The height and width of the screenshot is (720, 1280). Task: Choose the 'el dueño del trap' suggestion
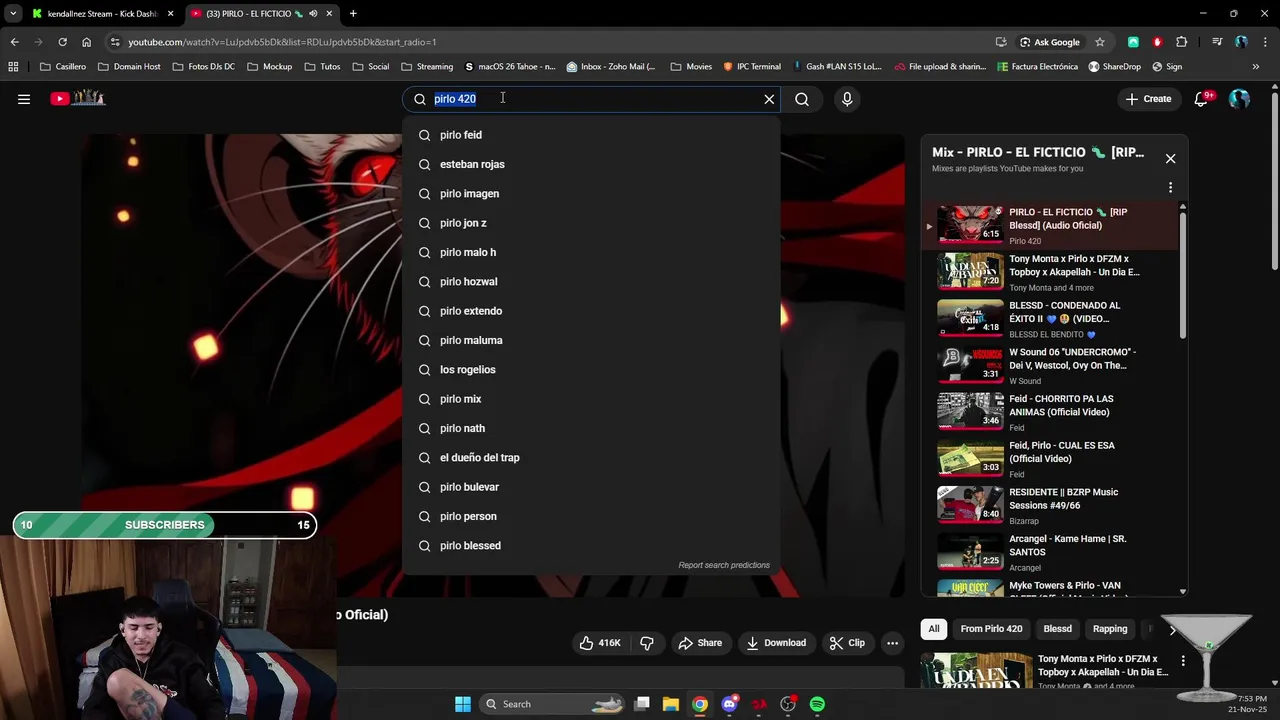point(591,458)
